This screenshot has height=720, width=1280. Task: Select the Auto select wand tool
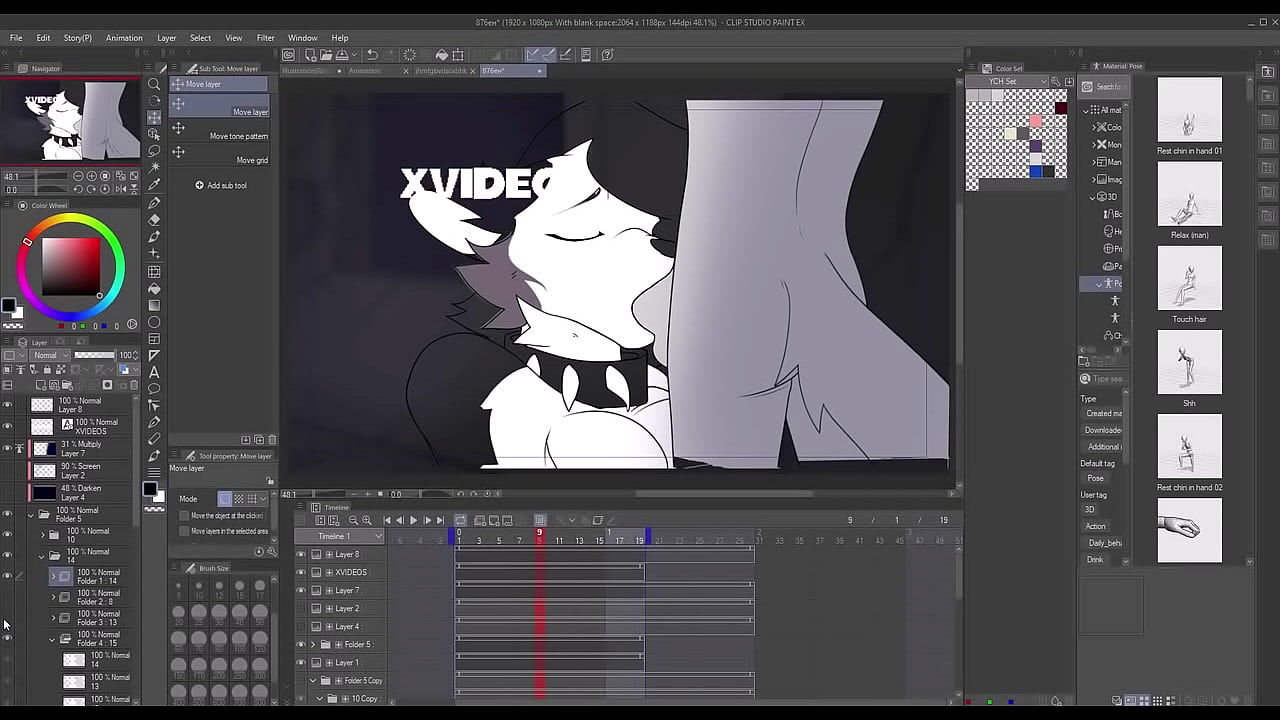154,168
